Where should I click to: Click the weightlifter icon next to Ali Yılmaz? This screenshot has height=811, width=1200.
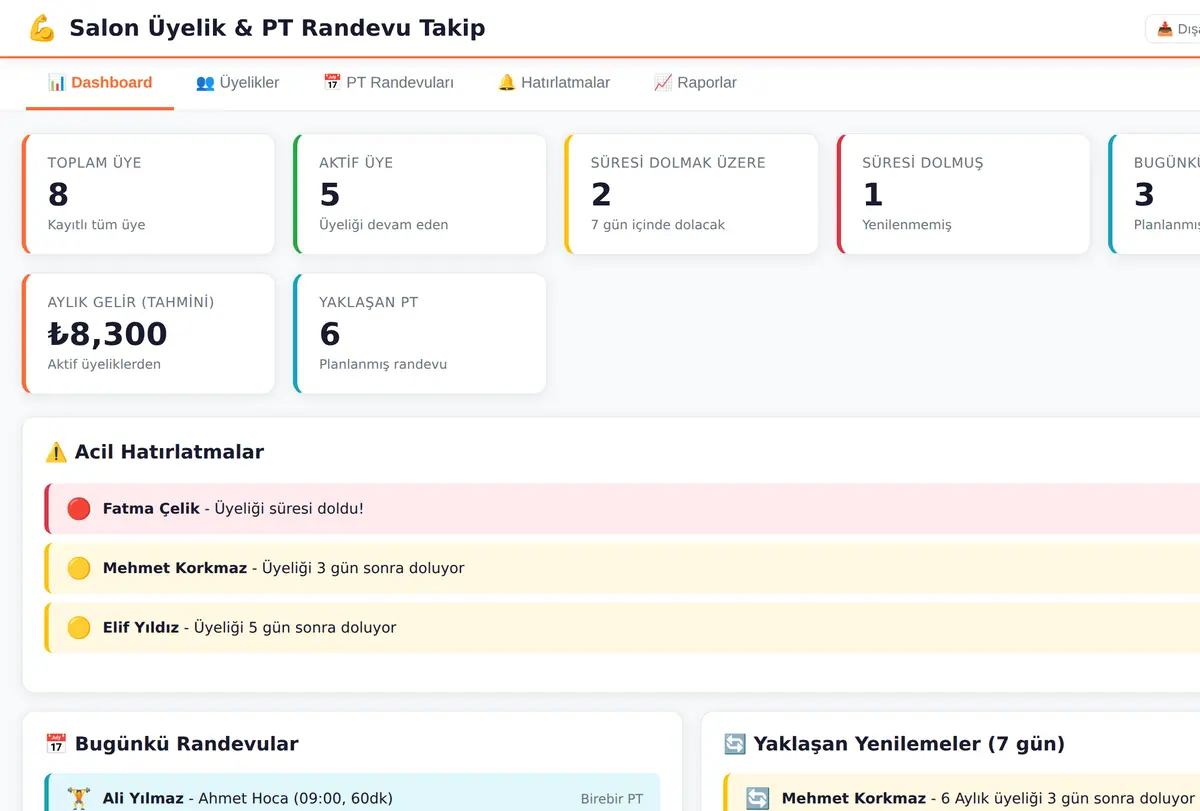[x=79, y=798]
